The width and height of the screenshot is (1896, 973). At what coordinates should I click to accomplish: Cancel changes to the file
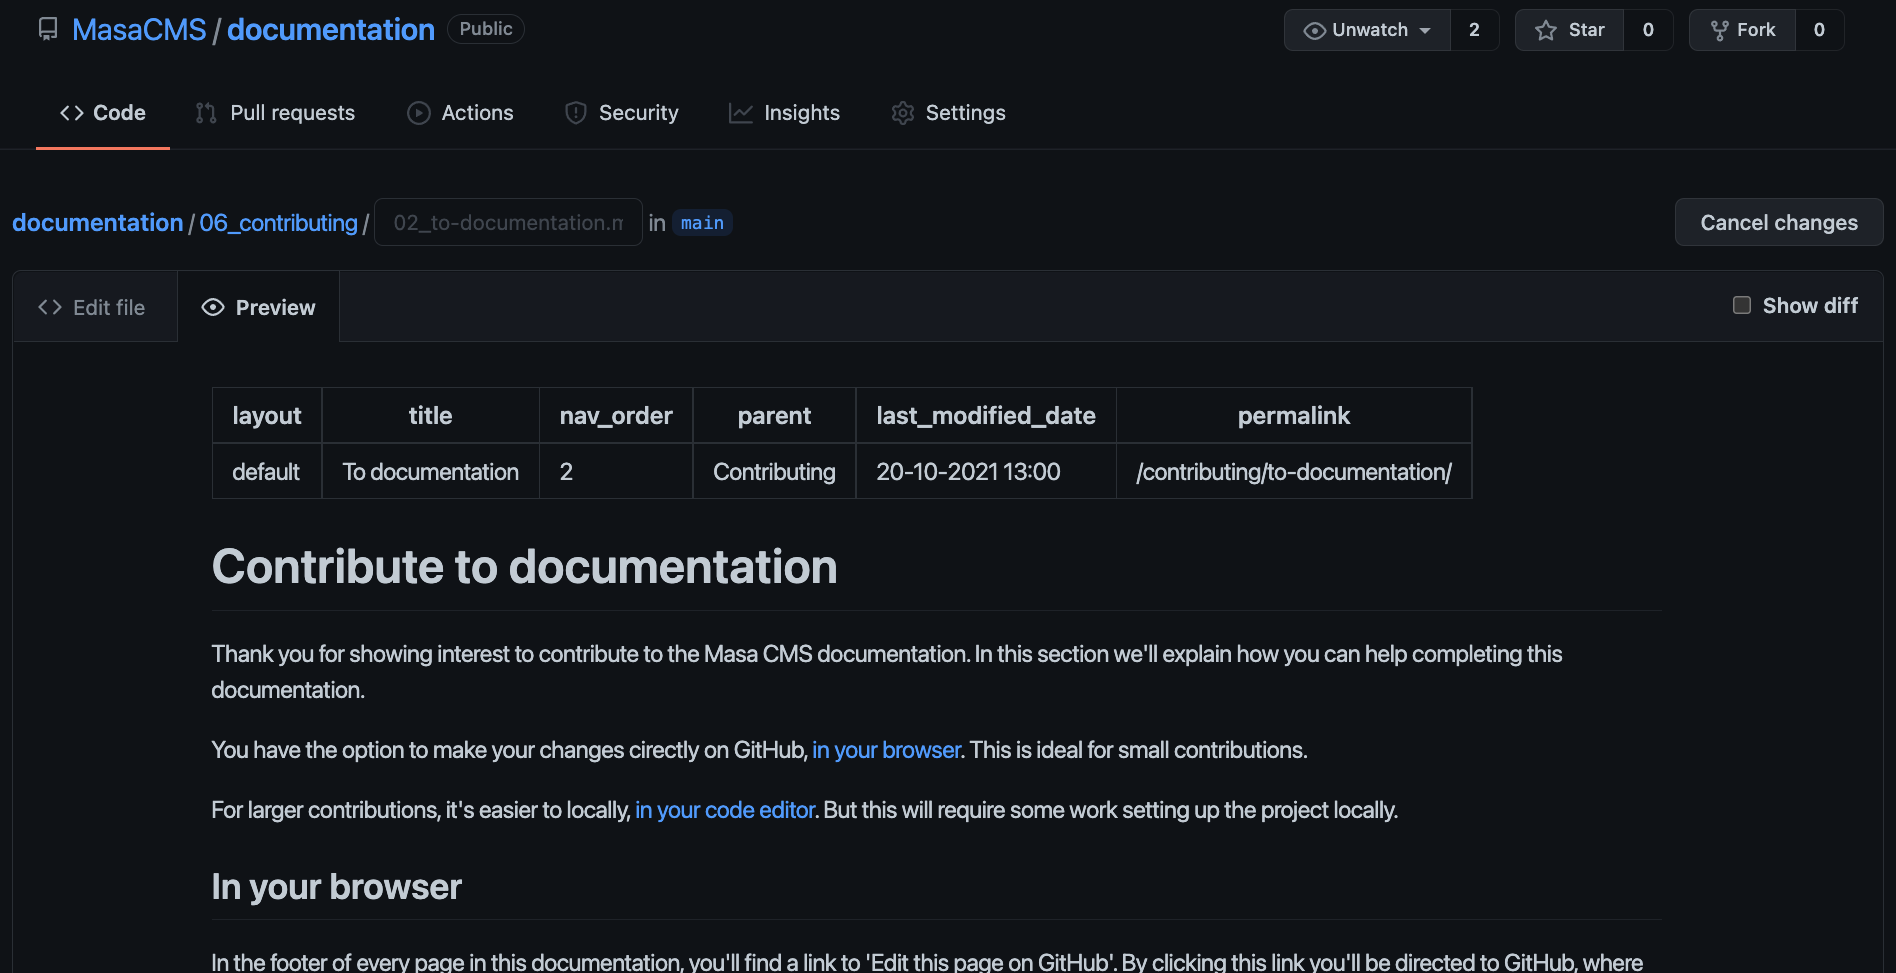point(1779,222)
